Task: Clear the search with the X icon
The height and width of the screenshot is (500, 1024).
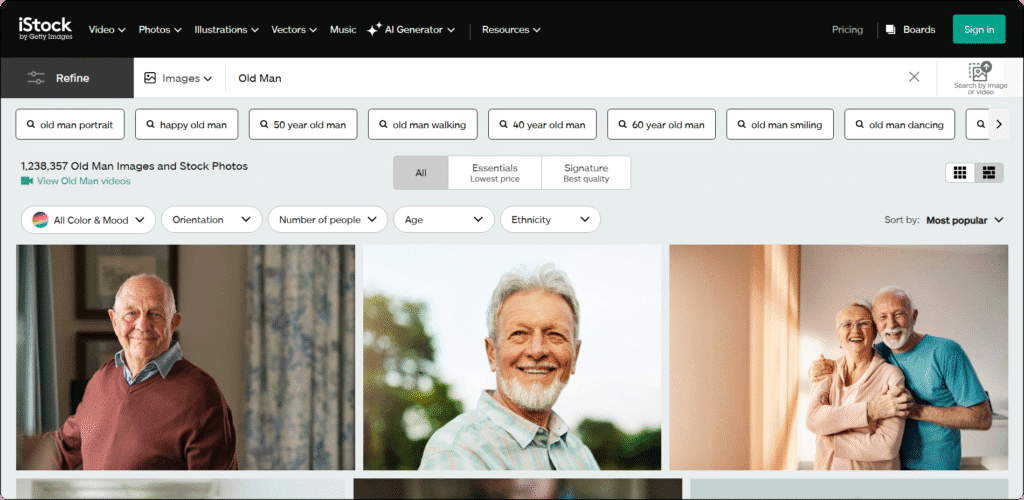Action: tap(914, 77)
